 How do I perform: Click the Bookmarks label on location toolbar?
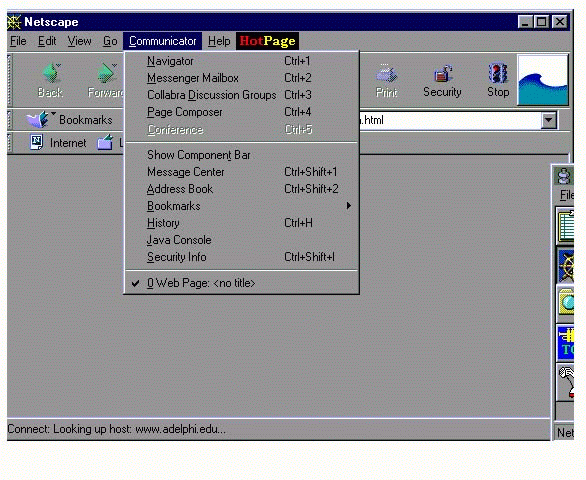pyautogui.click(x=86, y=120)
